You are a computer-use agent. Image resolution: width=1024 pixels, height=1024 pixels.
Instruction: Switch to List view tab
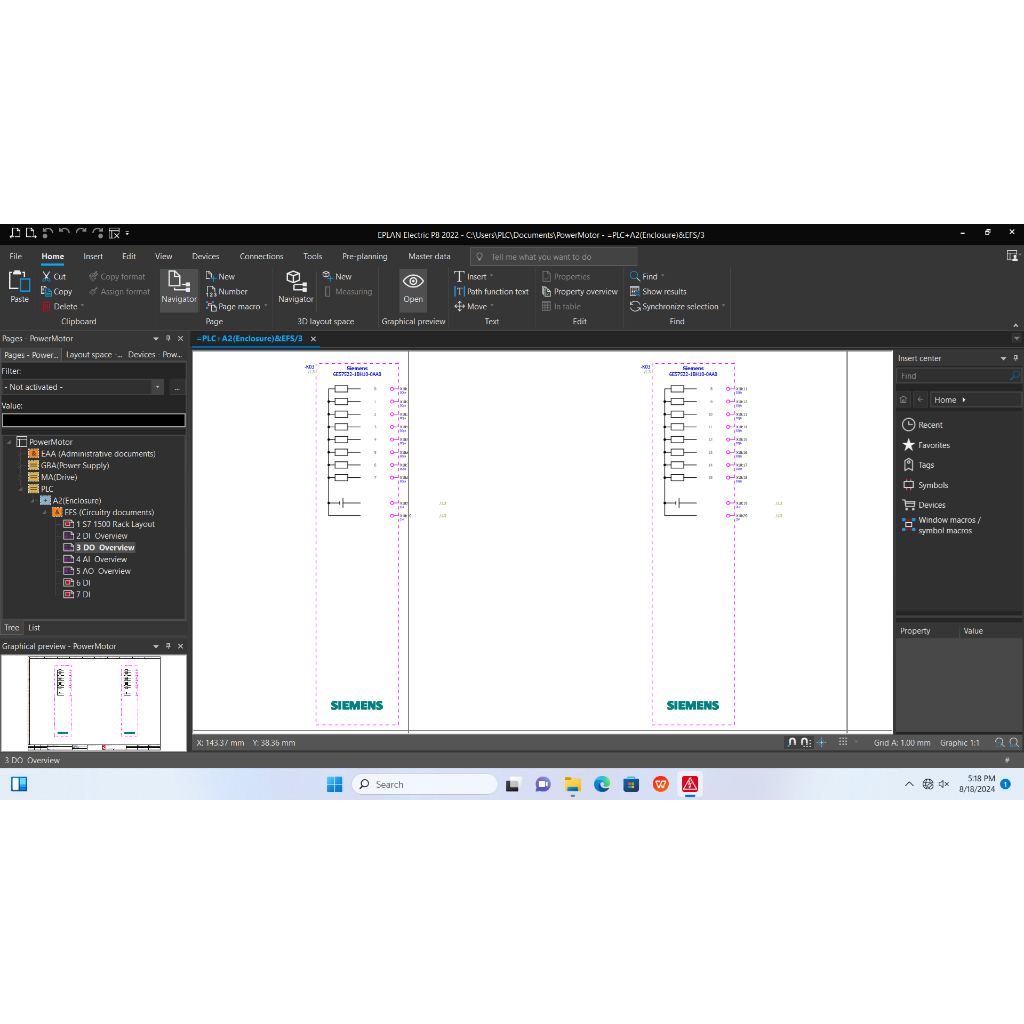[x=34, y=628]
